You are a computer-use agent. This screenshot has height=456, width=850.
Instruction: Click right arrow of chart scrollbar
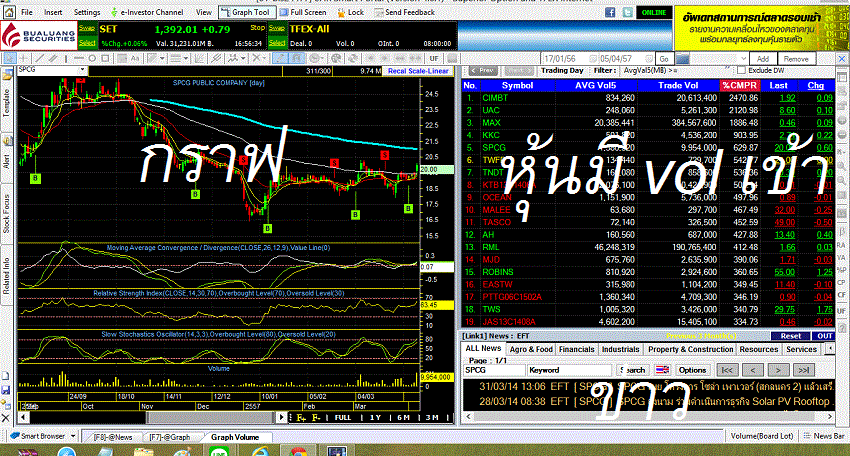click(282, 418)
